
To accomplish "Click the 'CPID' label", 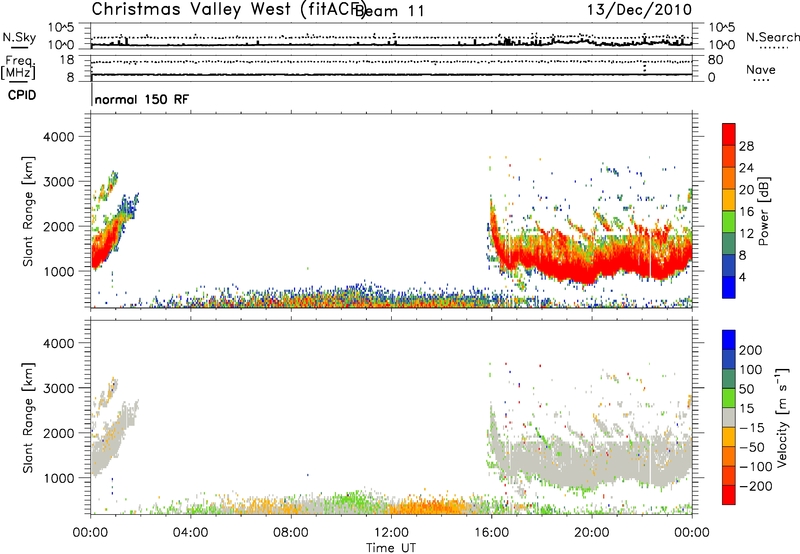I will 22,95.
